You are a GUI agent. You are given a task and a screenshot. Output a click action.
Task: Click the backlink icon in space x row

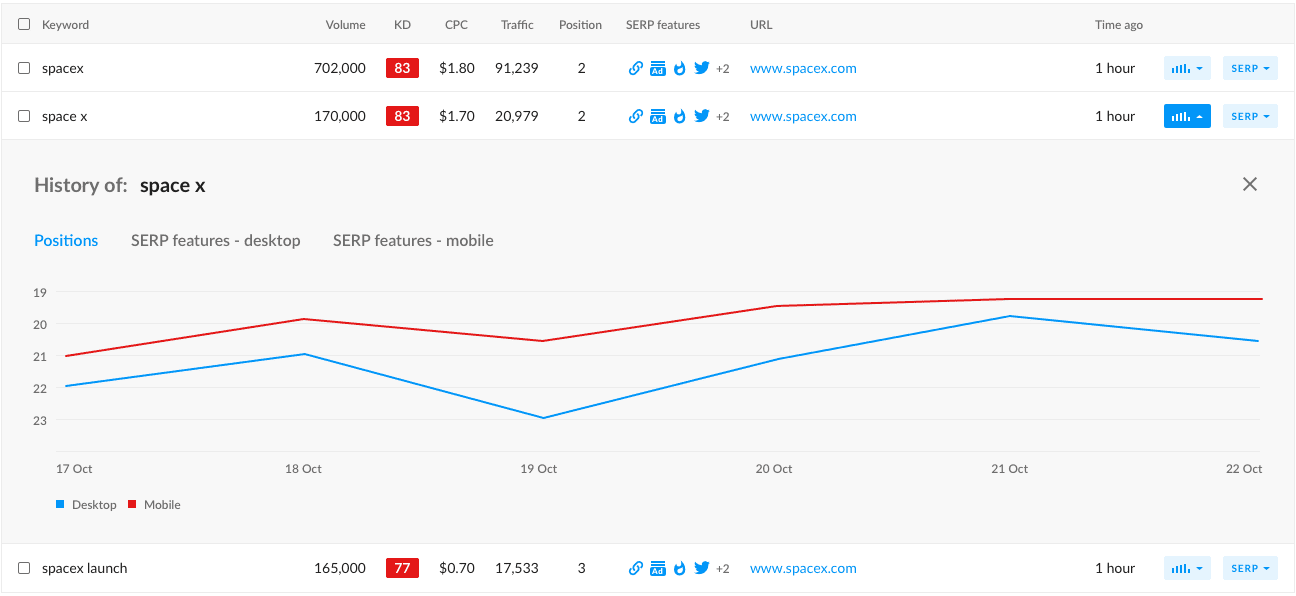(635, 116)
